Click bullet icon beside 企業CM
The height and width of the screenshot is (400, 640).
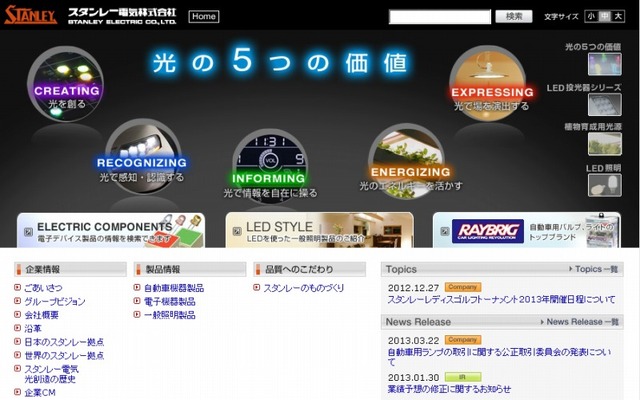pos(18,392)
